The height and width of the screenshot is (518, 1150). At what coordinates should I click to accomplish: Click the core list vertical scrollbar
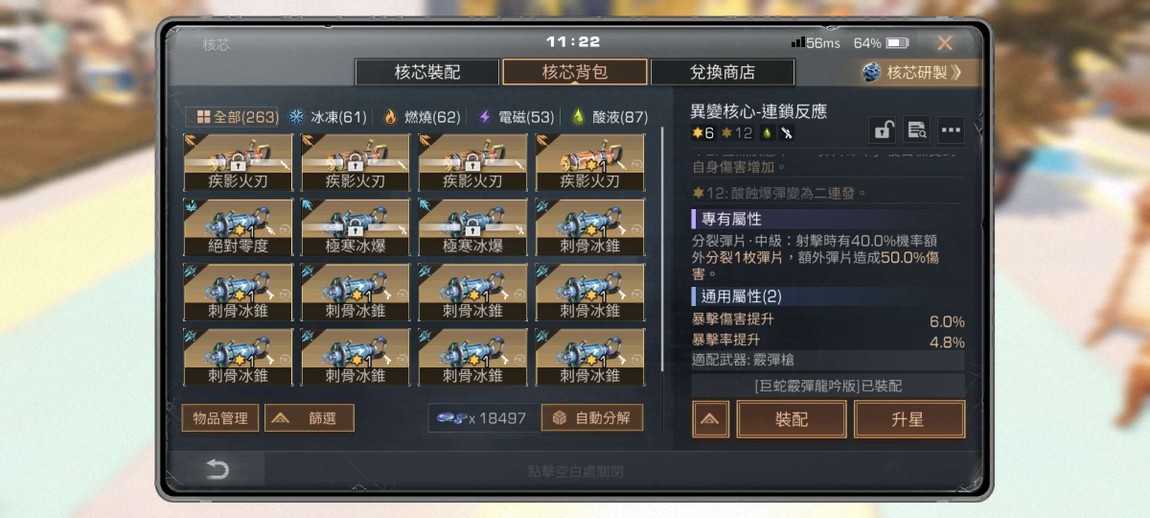coord(663,249)
